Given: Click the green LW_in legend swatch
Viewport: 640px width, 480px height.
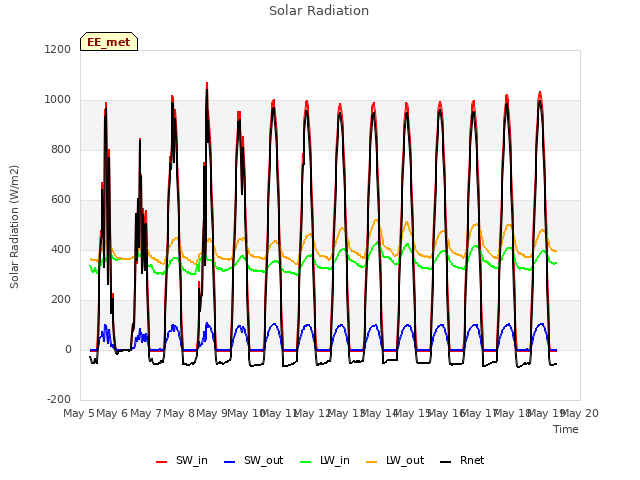Looking at the screenshot, I should click(x=306, y=462).
